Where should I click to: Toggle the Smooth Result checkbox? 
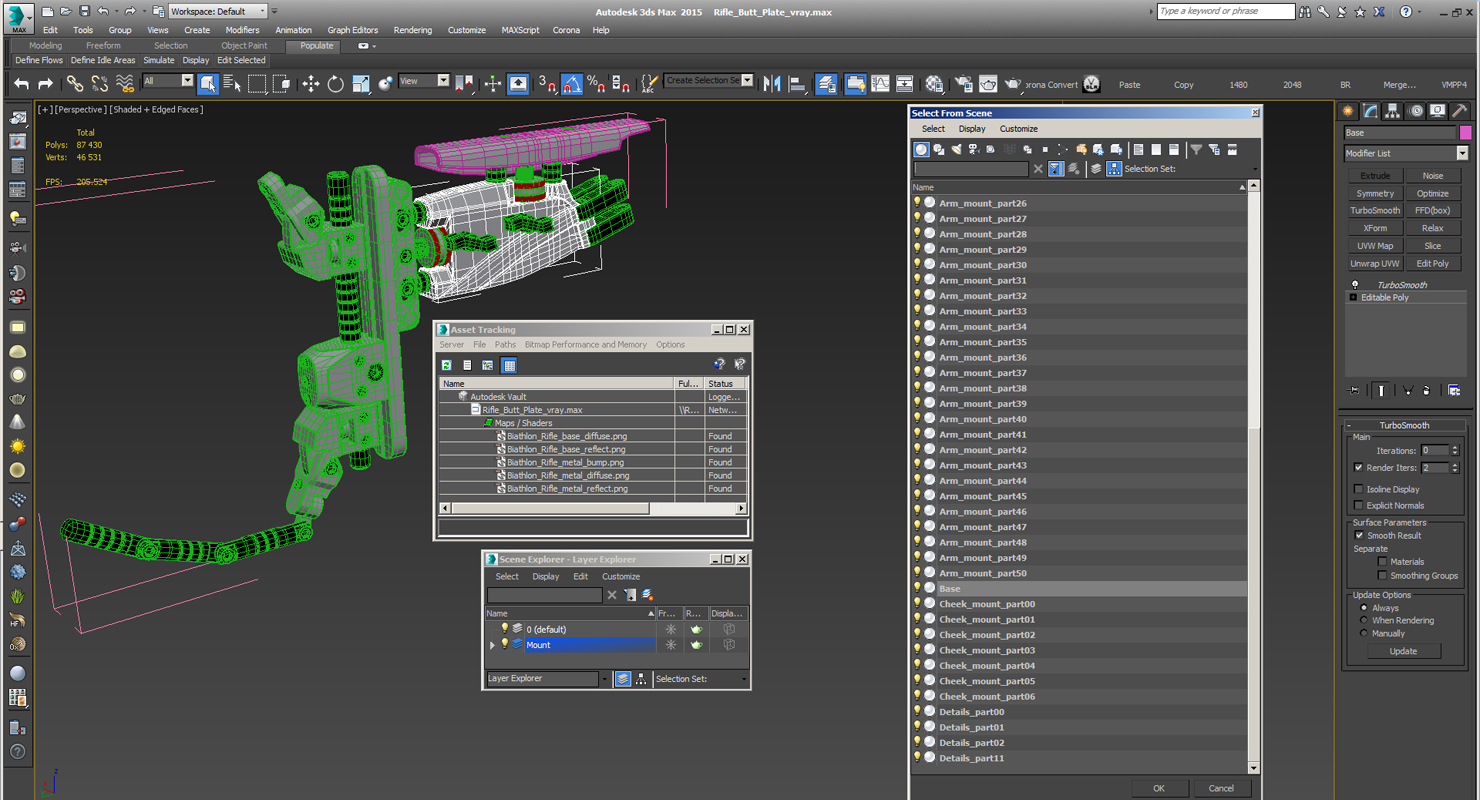tap(1359, 535)
